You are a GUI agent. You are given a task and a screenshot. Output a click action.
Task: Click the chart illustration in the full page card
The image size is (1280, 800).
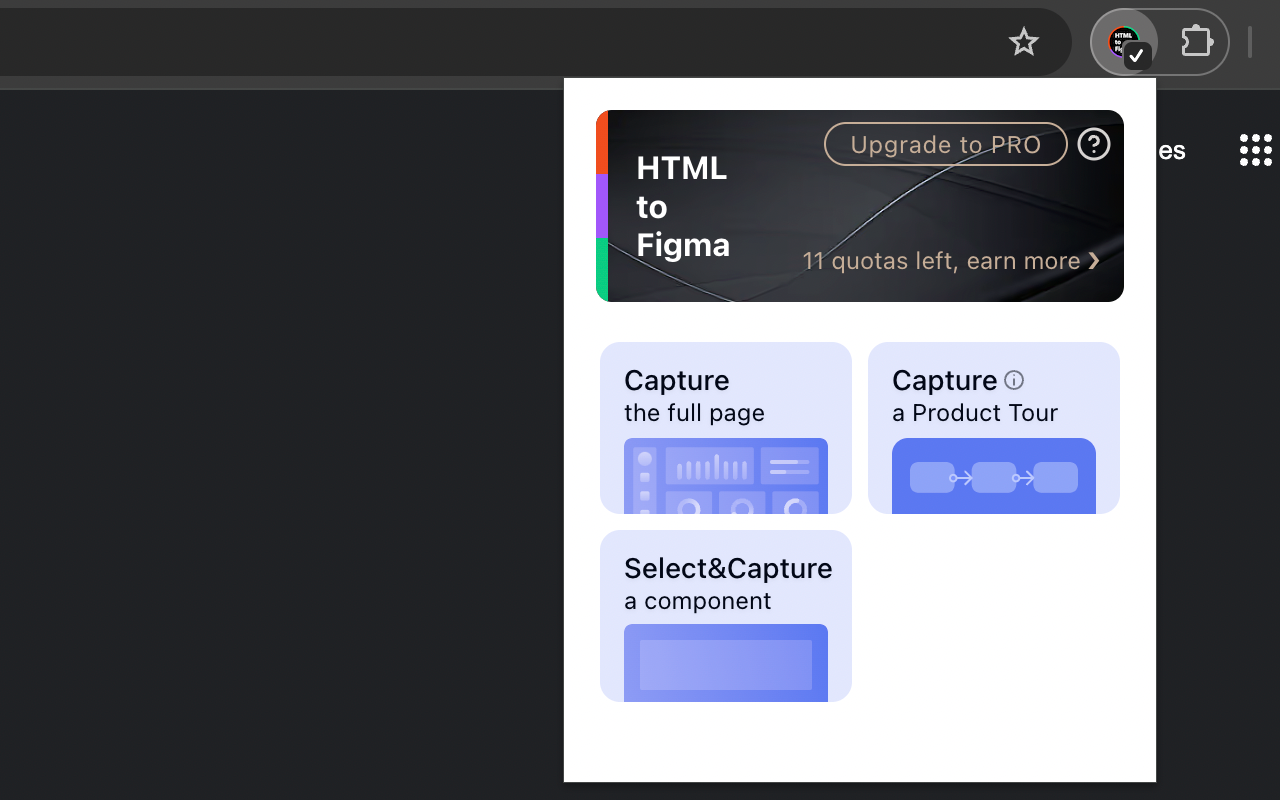pos(725,477)
